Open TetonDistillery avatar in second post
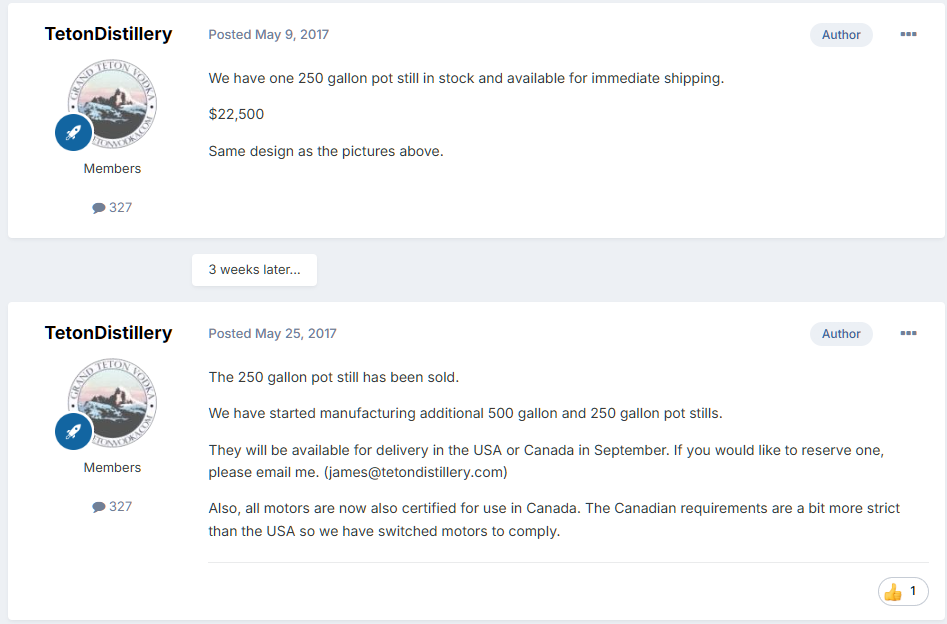This screenshot has height=624, width=947. [113, 403]
